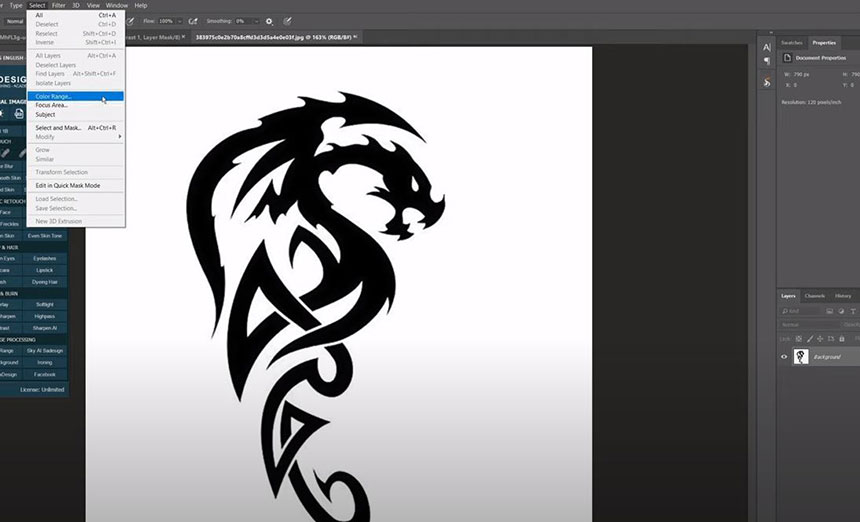Viewport: 860px width, 522px height.
Task: Click the airbrush icon next to Flow
Action: [x=192, y=20]
